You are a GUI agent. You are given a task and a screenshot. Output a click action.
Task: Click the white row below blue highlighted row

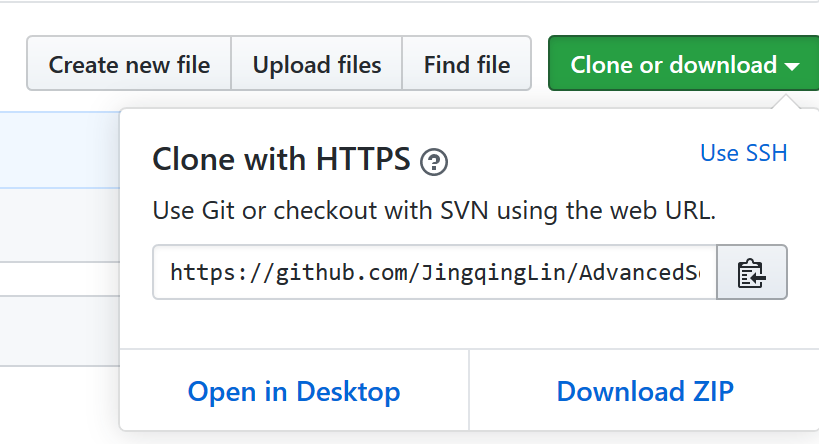pos(60,225)
